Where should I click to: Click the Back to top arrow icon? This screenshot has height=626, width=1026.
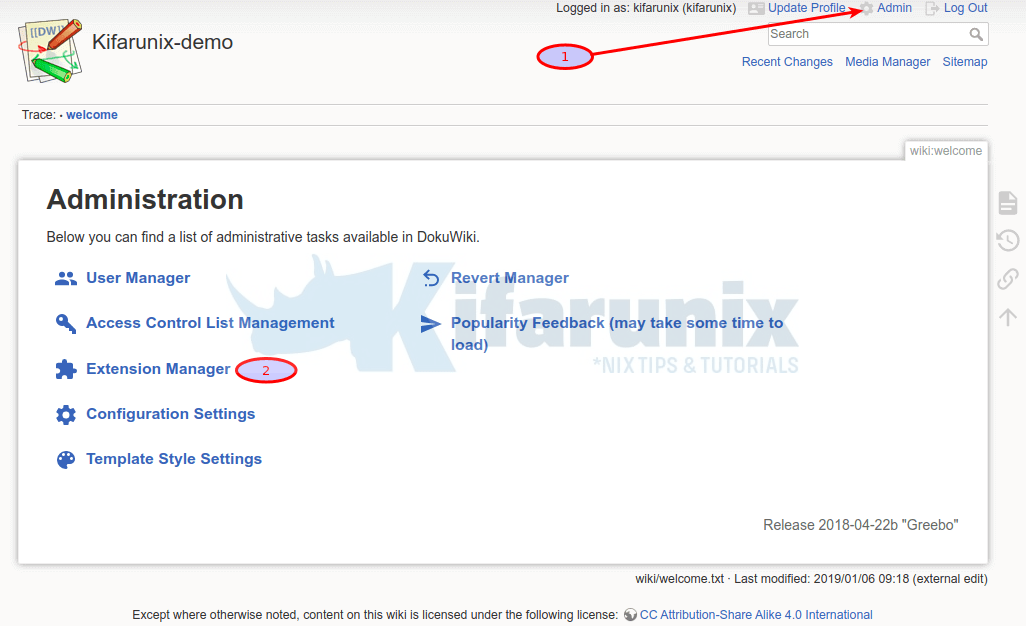tap(1008, 318)
